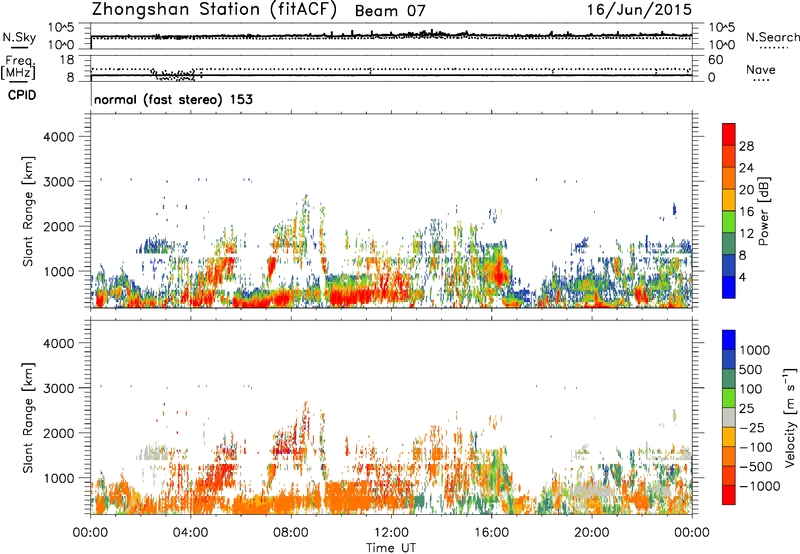Click the '3000' tick on velocity panel
Screen dimensions: 800x554
click(x=58, y=388)
